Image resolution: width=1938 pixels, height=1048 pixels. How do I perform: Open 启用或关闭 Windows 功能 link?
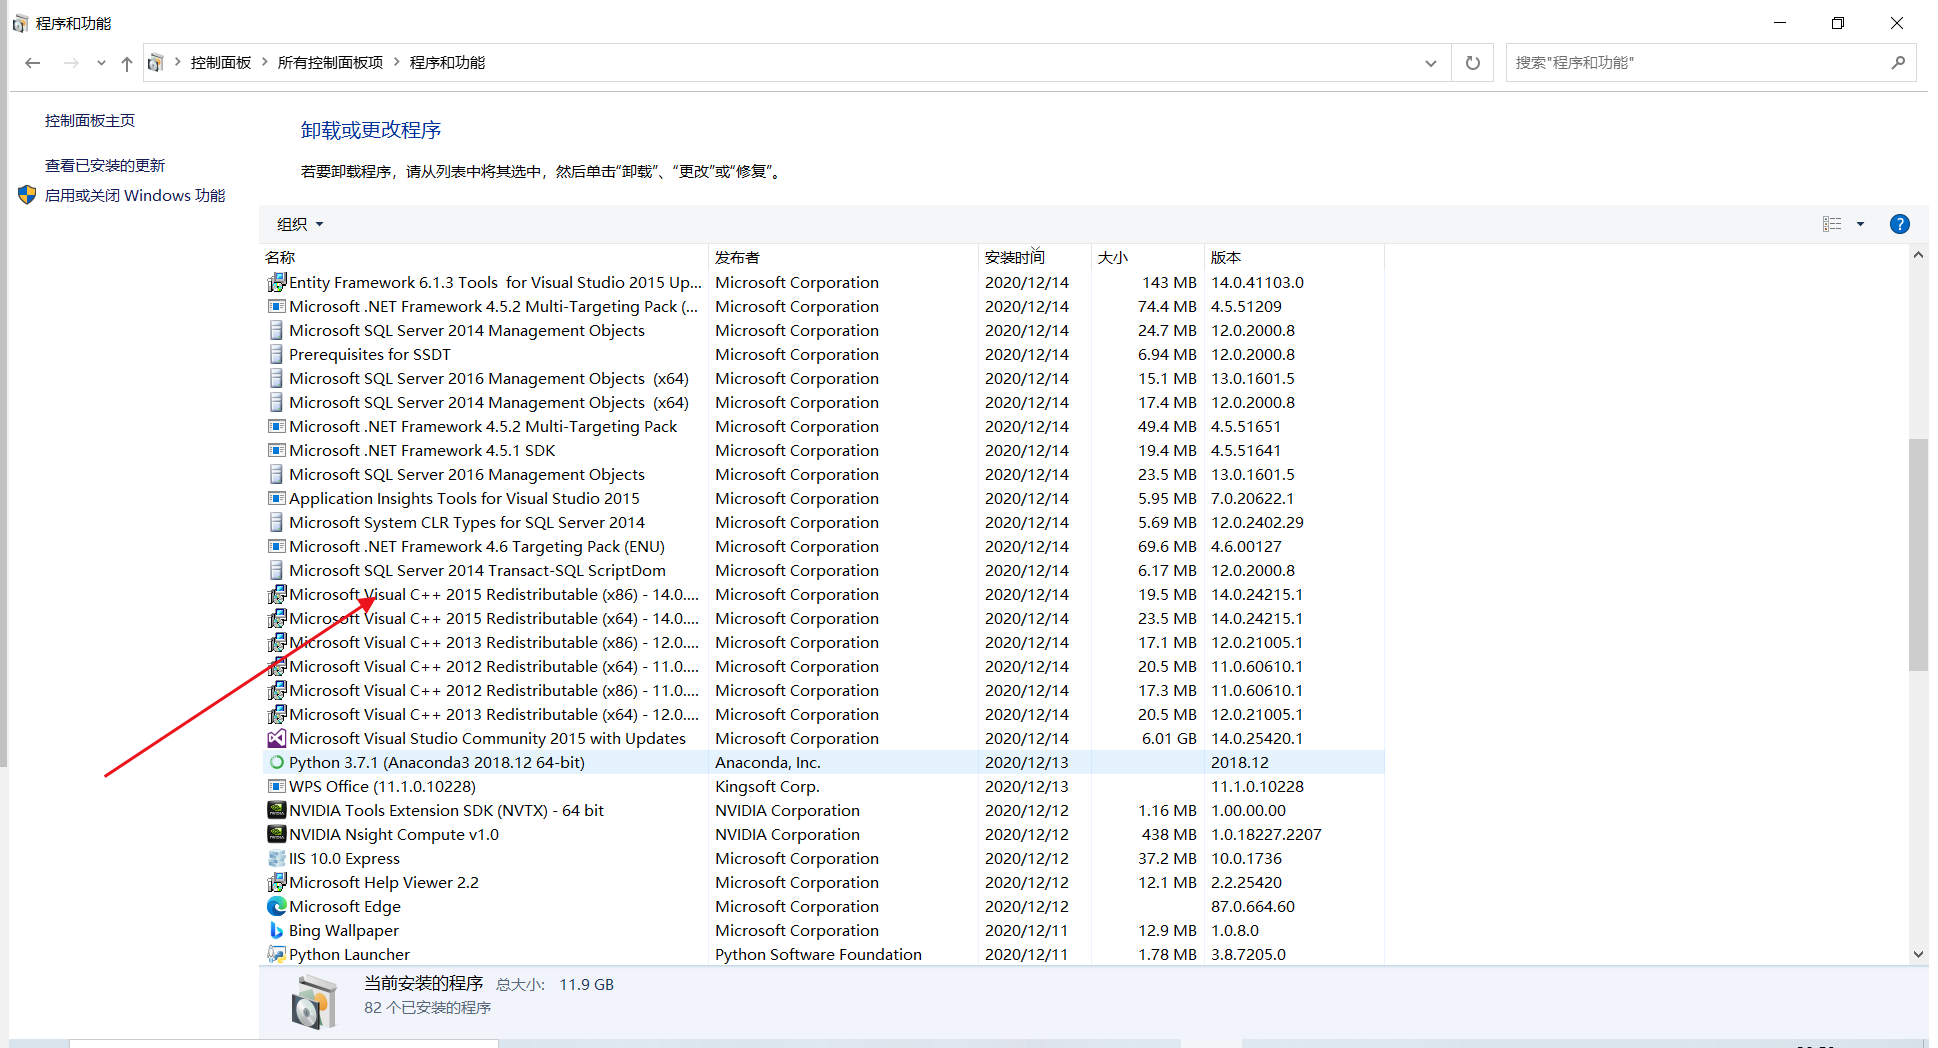135,196
